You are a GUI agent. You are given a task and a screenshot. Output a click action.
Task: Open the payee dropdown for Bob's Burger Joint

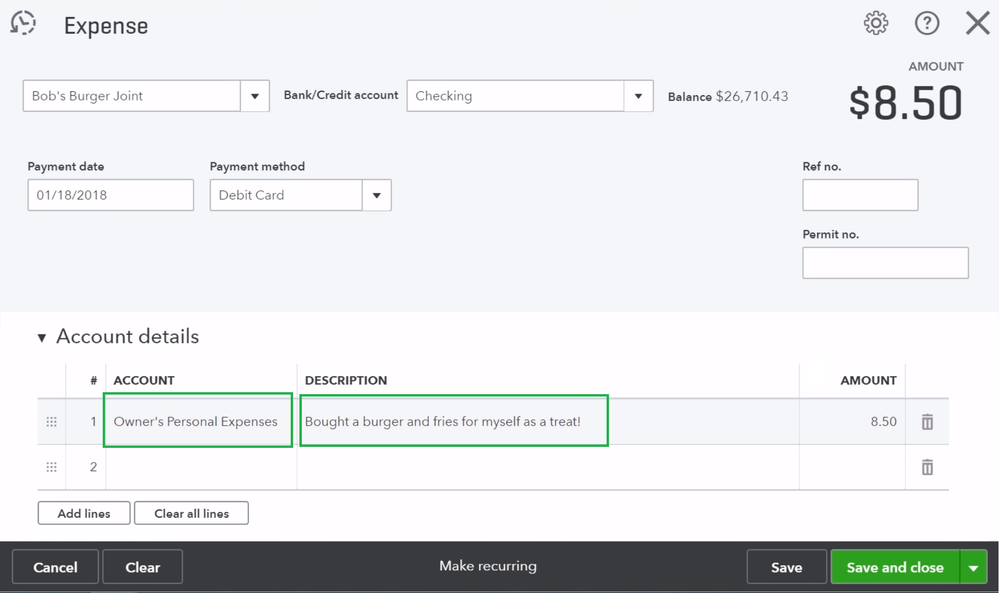point(255,96)
